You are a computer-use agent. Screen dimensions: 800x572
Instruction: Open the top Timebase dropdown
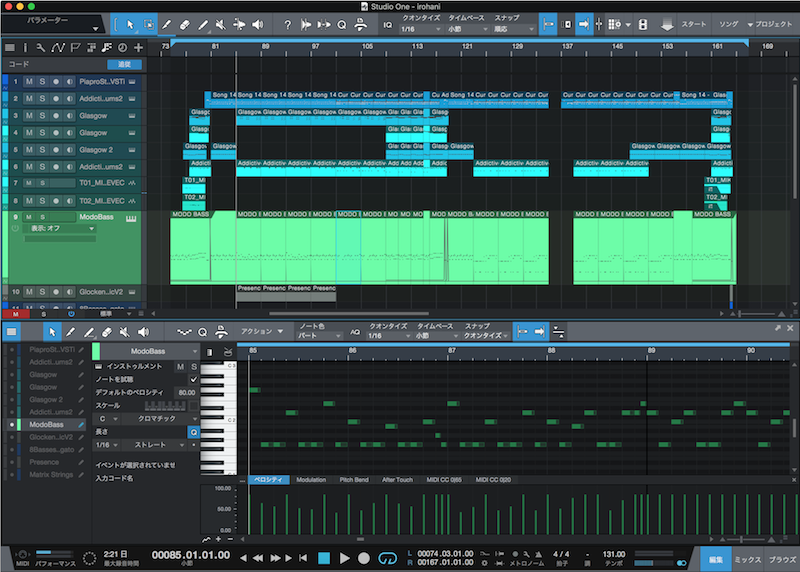[468, 30]
